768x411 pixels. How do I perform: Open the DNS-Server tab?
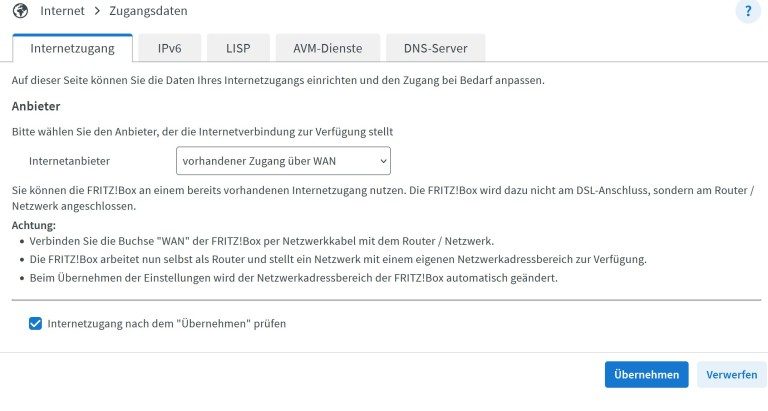pos(435,48)
